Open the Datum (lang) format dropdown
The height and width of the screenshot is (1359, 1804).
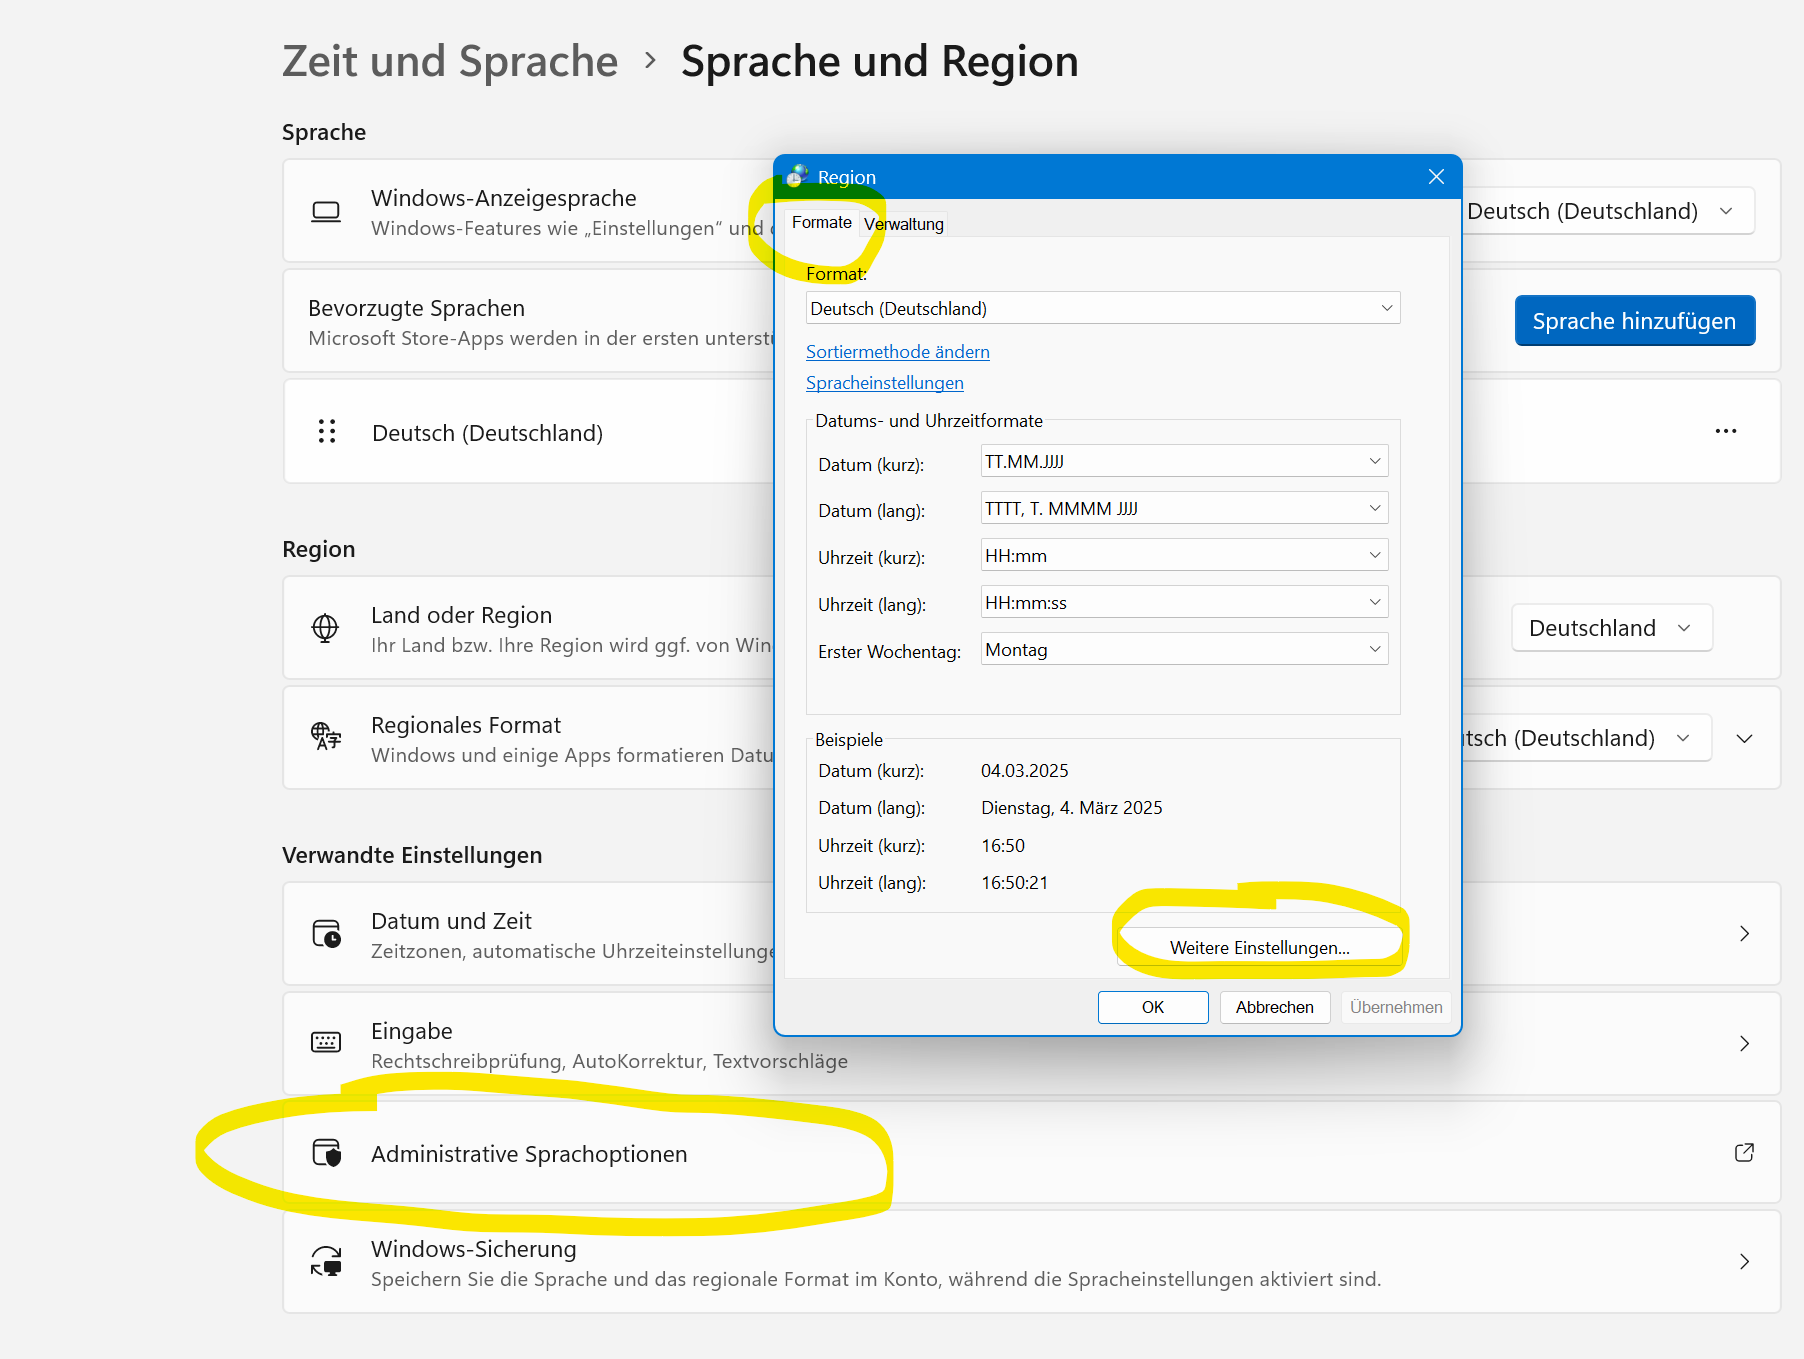(1184, 508)
